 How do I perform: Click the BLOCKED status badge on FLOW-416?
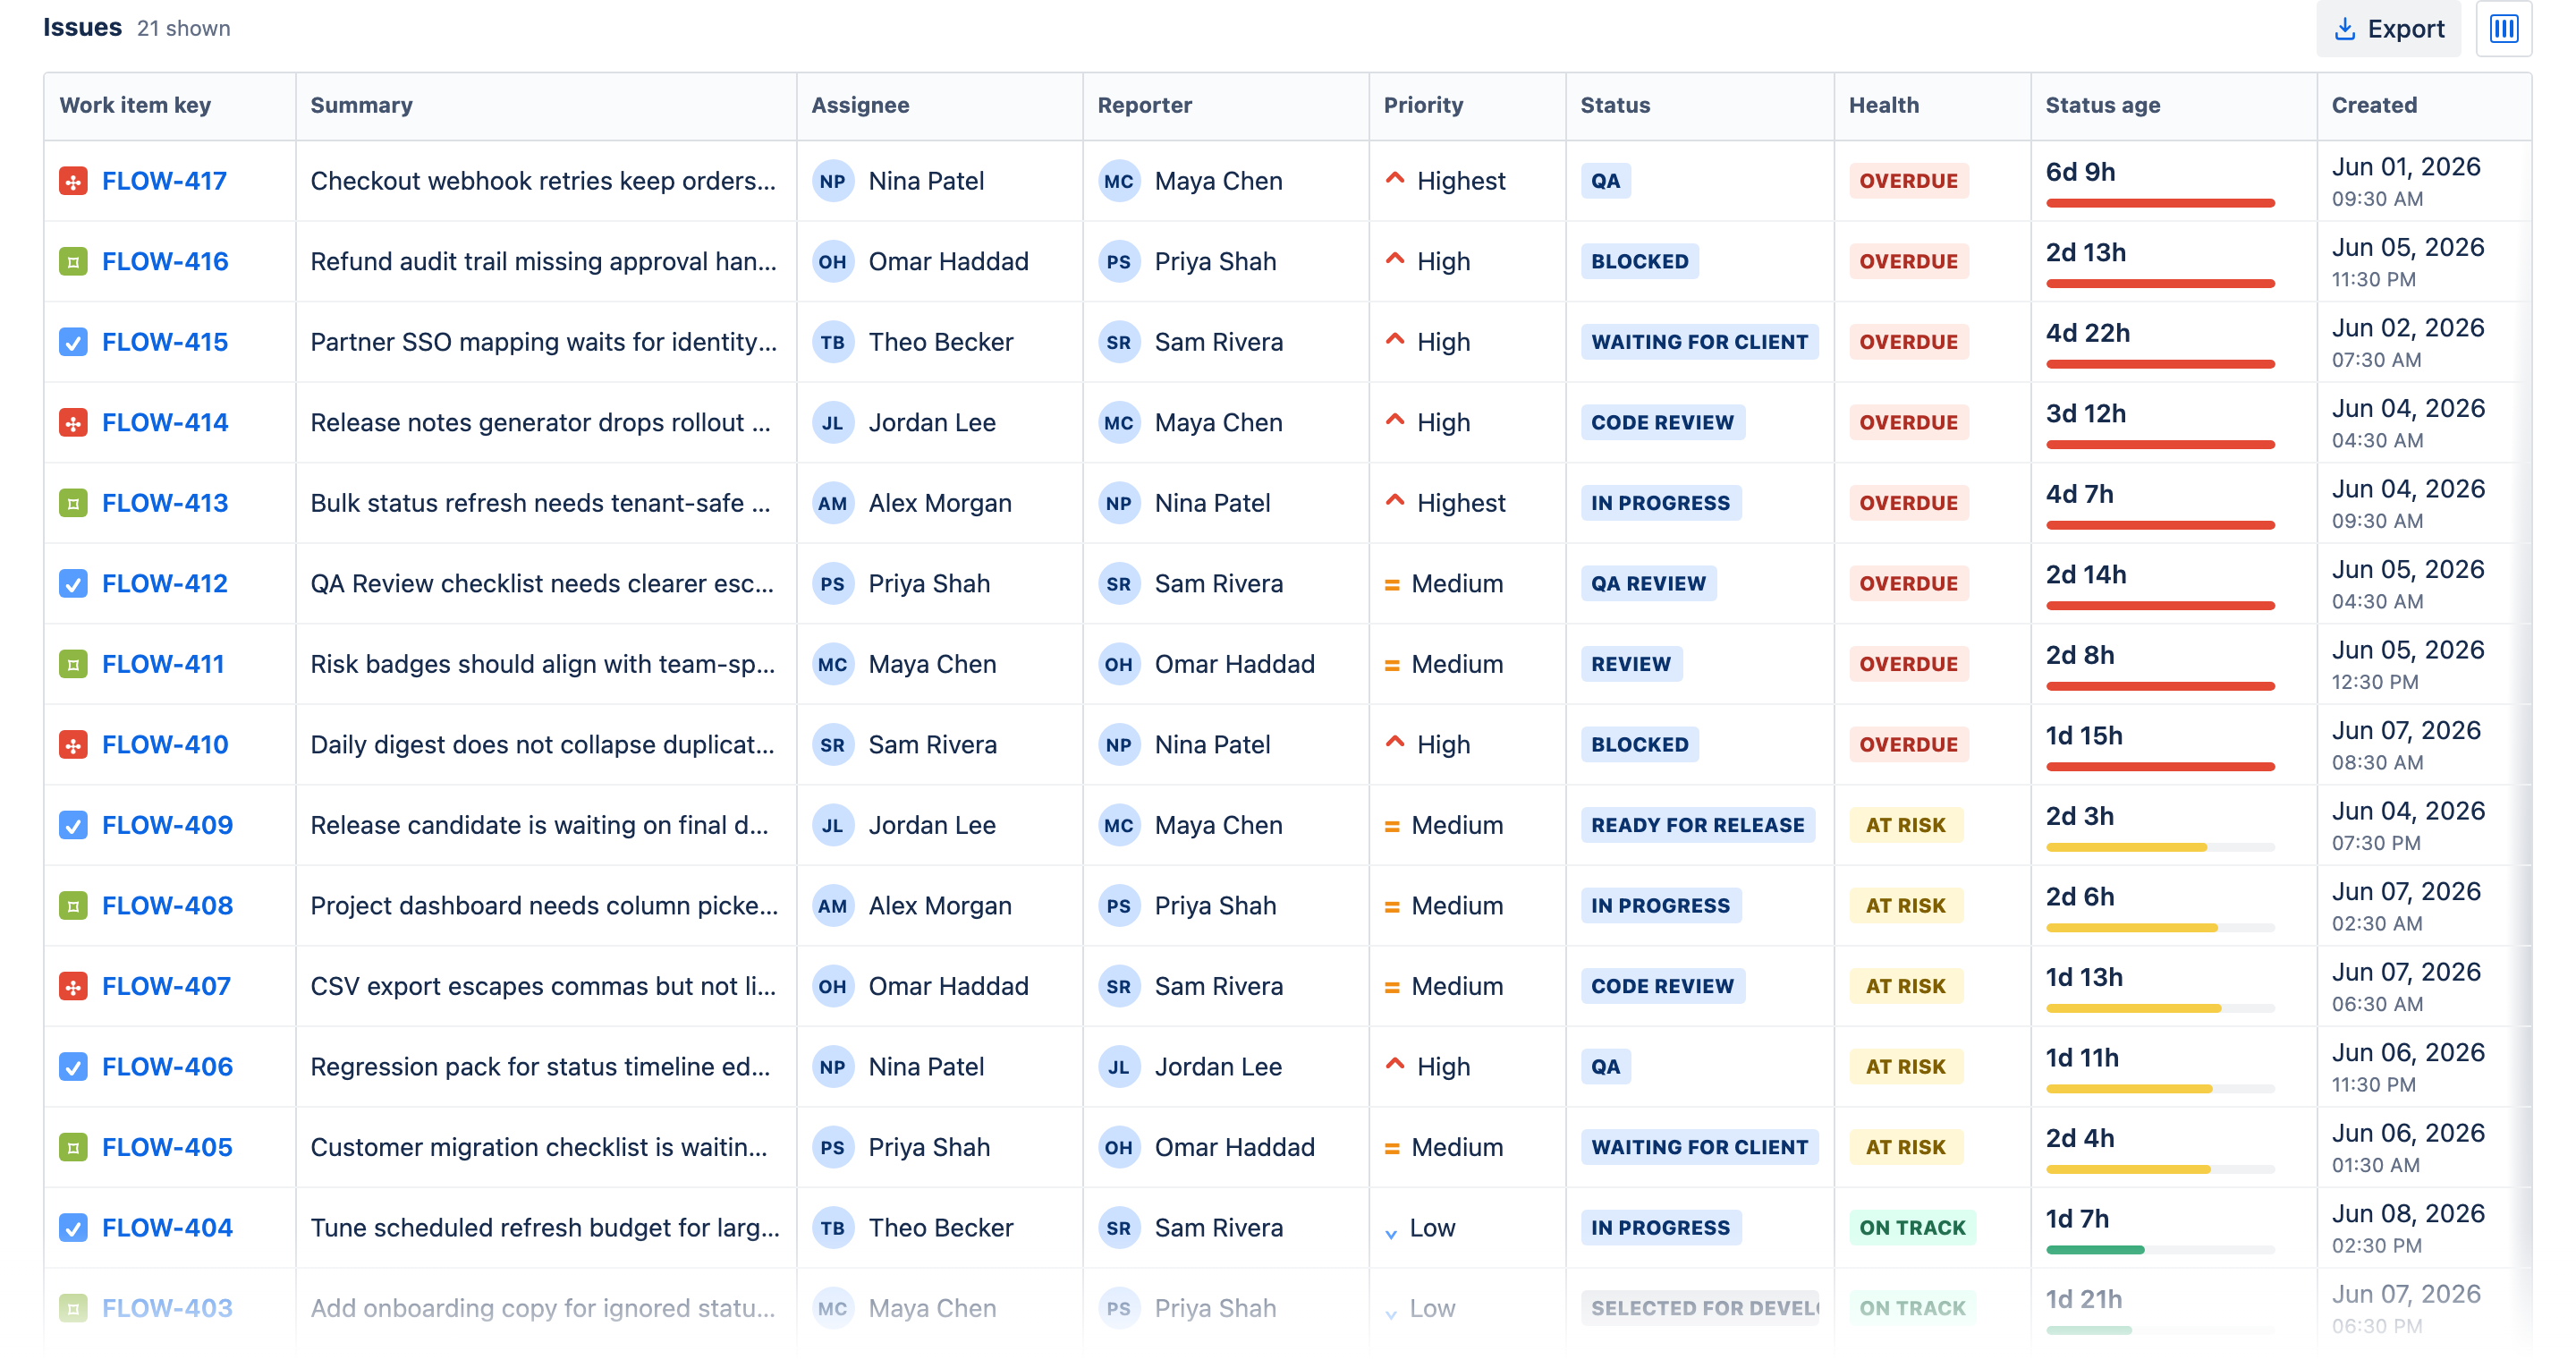click(x=1639, y=262)
